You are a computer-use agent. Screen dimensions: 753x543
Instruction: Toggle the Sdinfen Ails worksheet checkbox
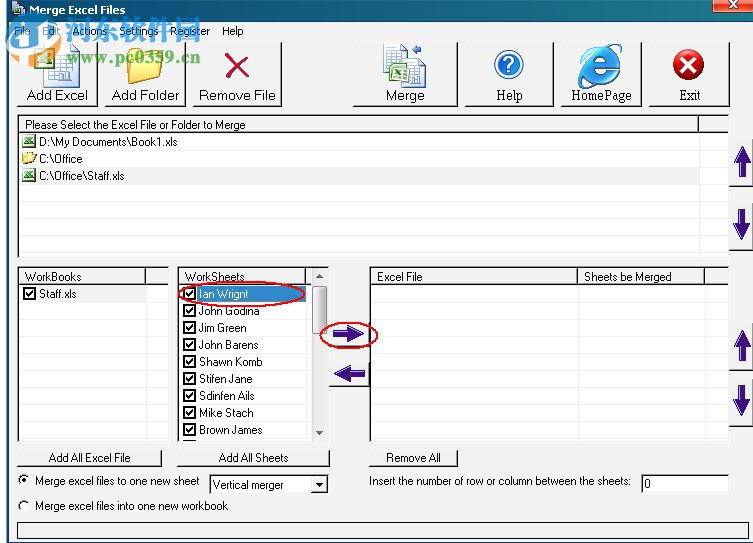[190, 396]
